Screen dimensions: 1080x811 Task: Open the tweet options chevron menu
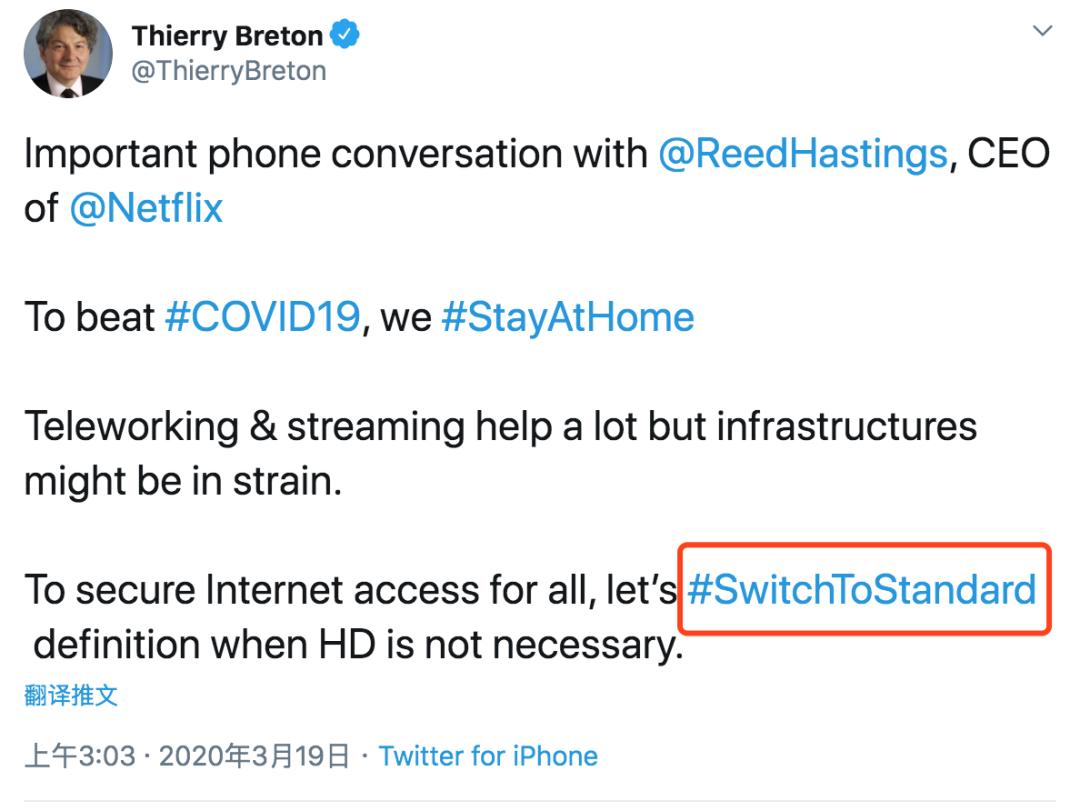[x=1042, y=32]
